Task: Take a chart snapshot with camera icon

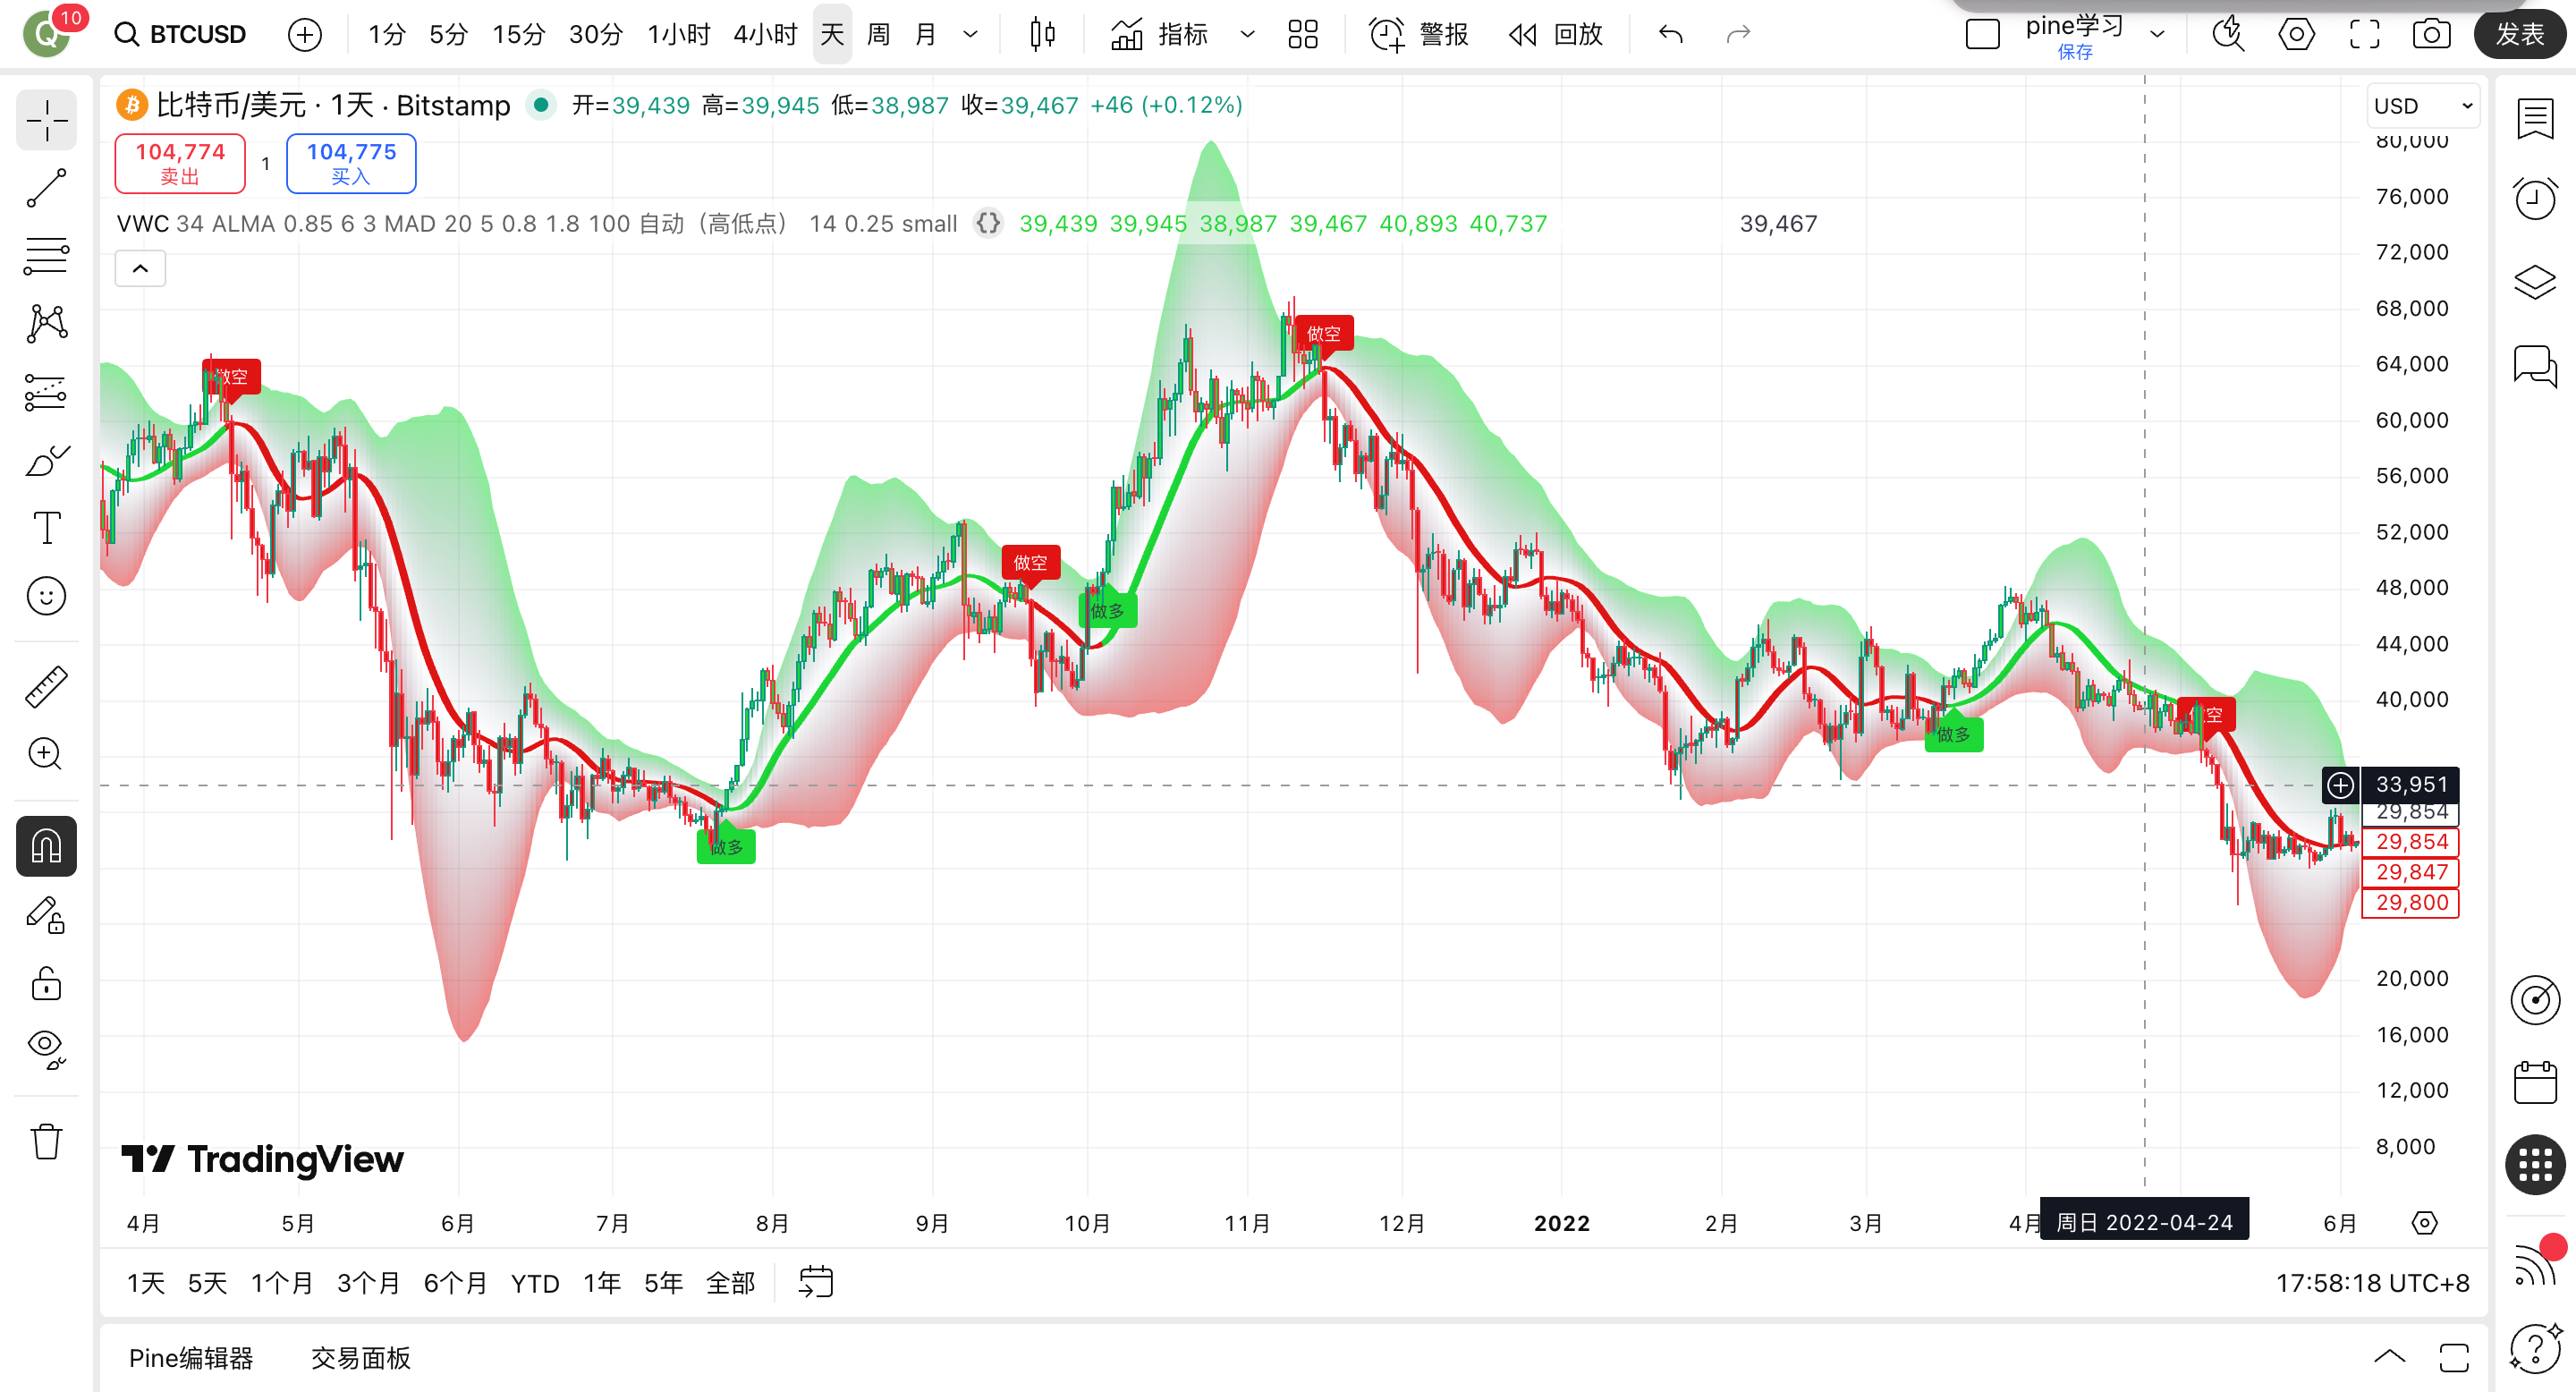Action: pyautogui.click(x=2431, y=35)
